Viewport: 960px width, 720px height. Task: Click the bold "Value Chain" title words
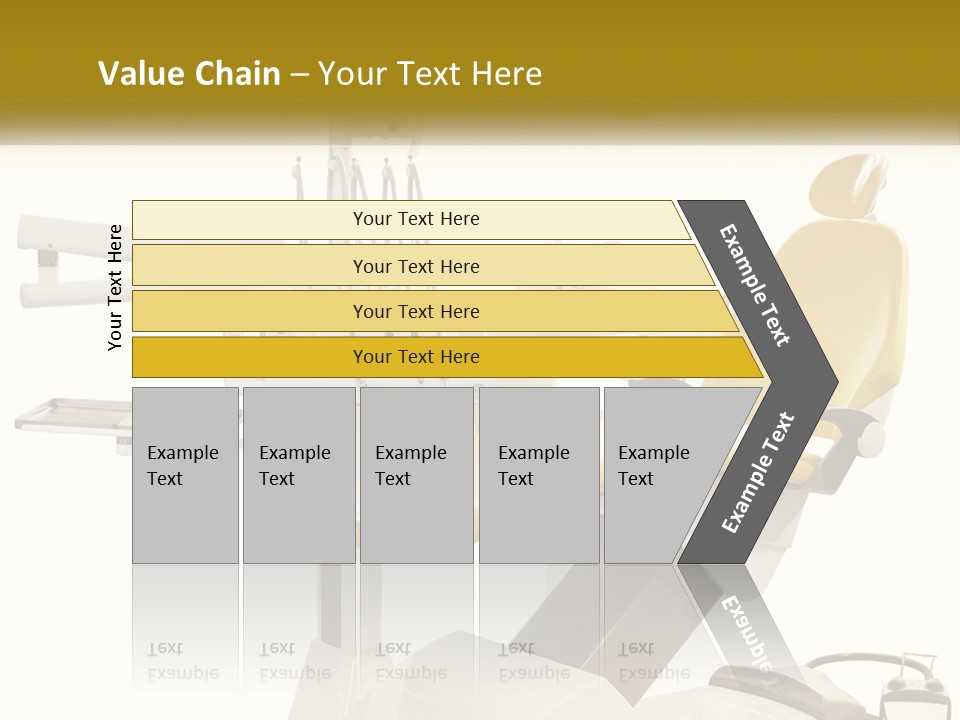(x=189, y=74)
